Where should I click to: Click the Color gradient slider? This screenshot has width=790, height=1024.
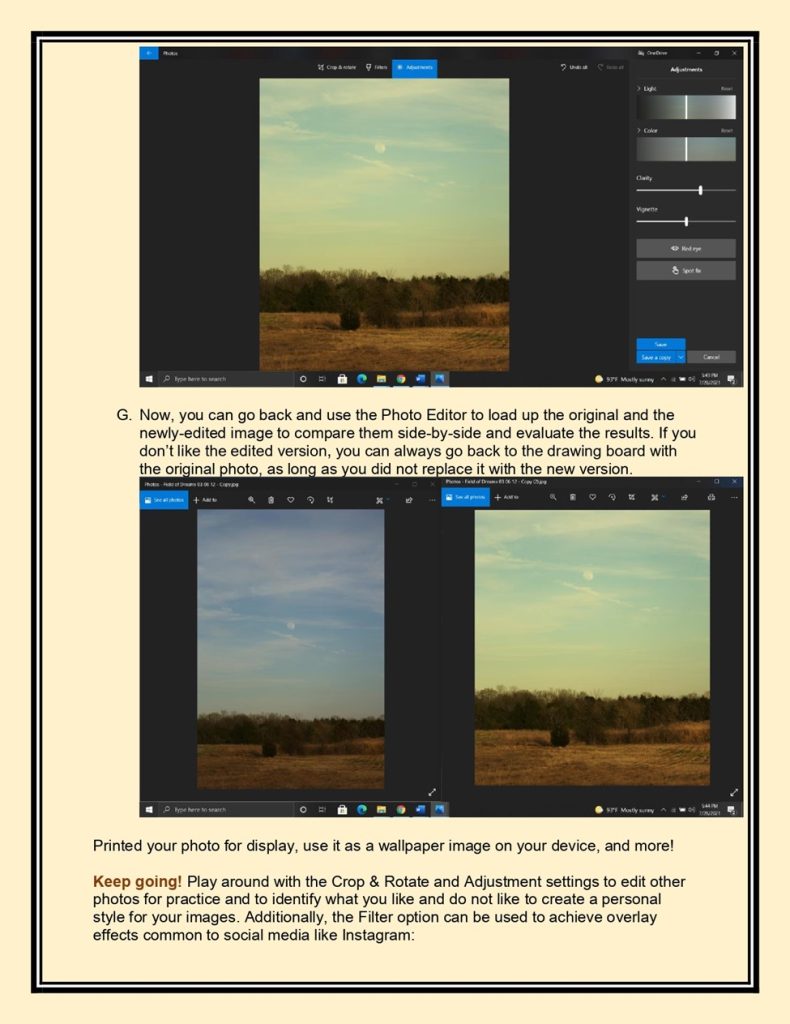686,149
